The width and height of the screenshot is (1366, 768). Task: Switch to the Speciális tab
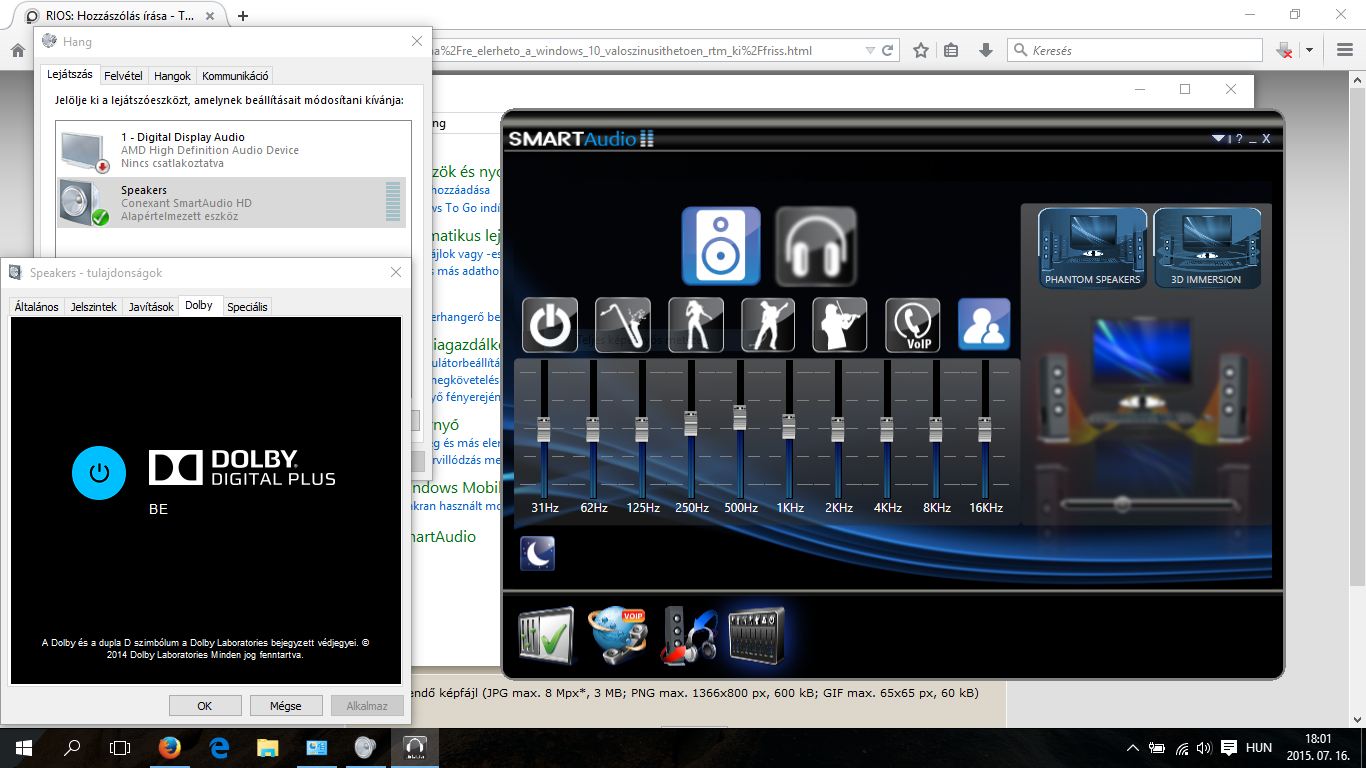247,307
